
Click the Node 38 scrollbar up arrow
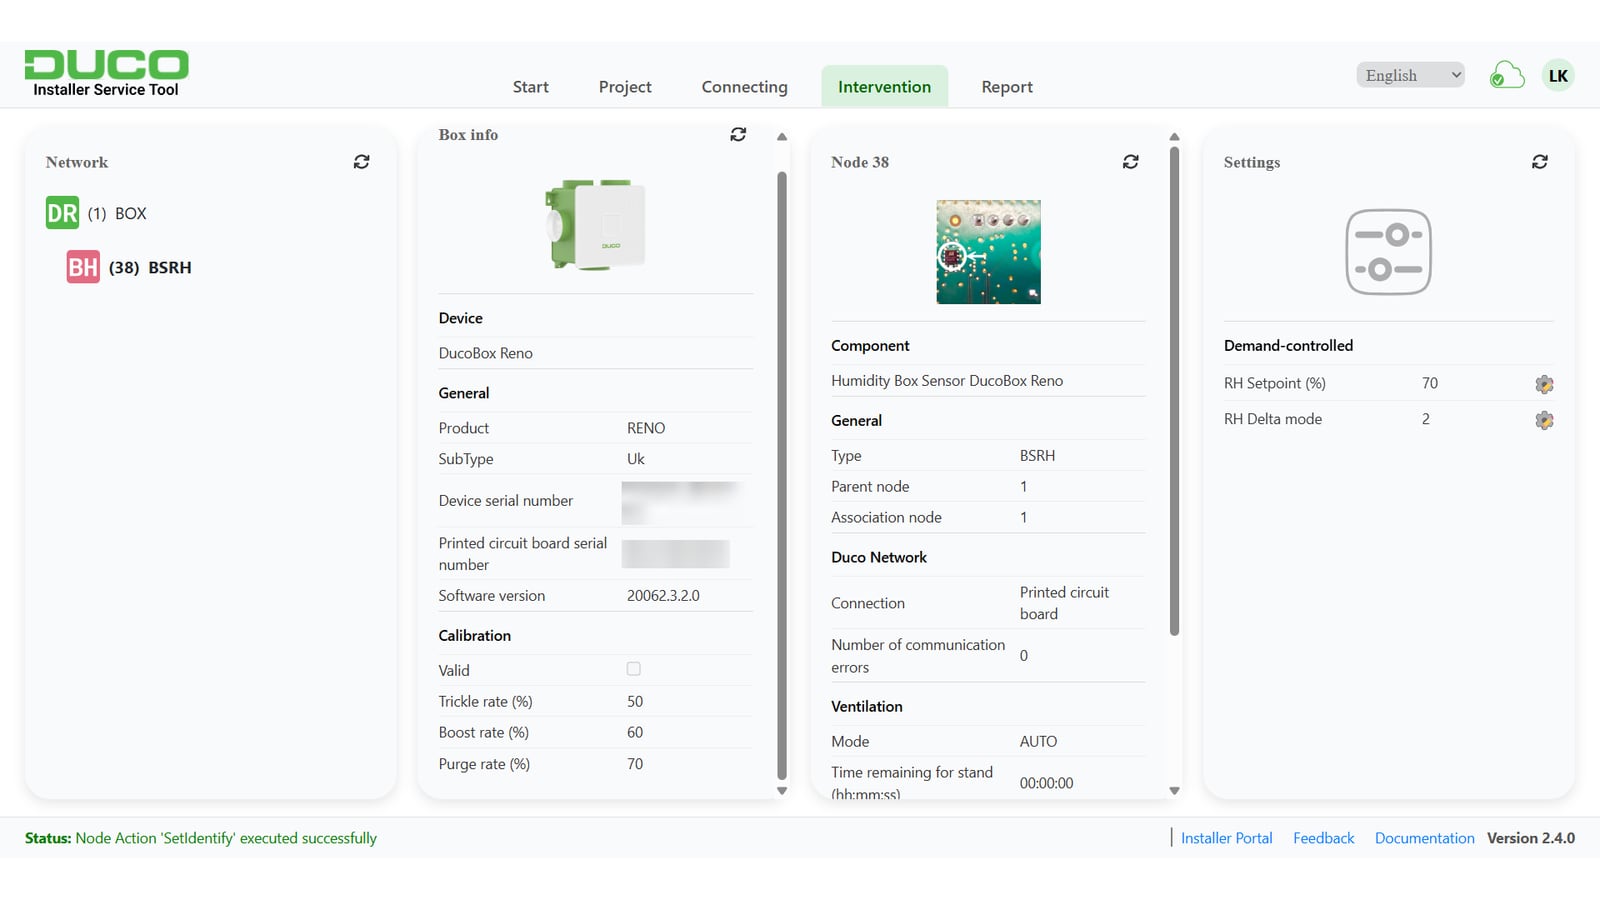1175,137
